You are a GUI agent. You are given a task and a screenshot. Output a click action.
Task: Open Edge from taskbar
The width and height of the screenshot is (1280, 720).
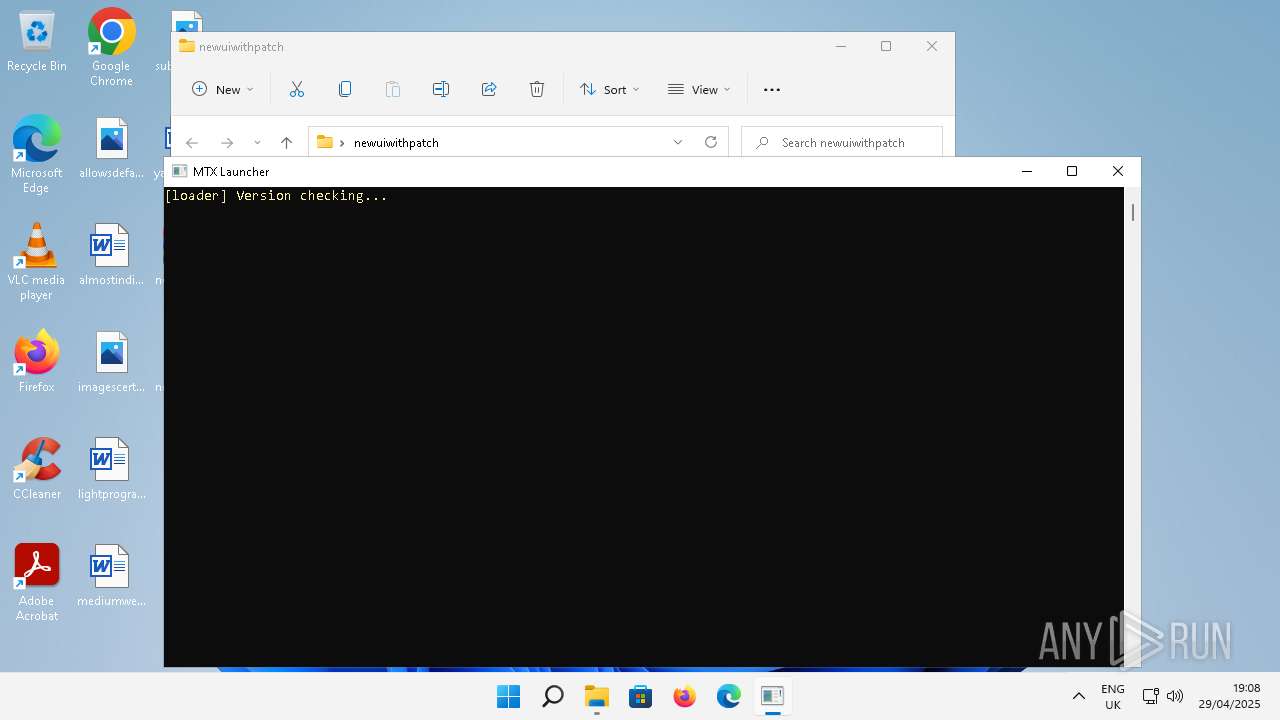click(x=728, y=696)
